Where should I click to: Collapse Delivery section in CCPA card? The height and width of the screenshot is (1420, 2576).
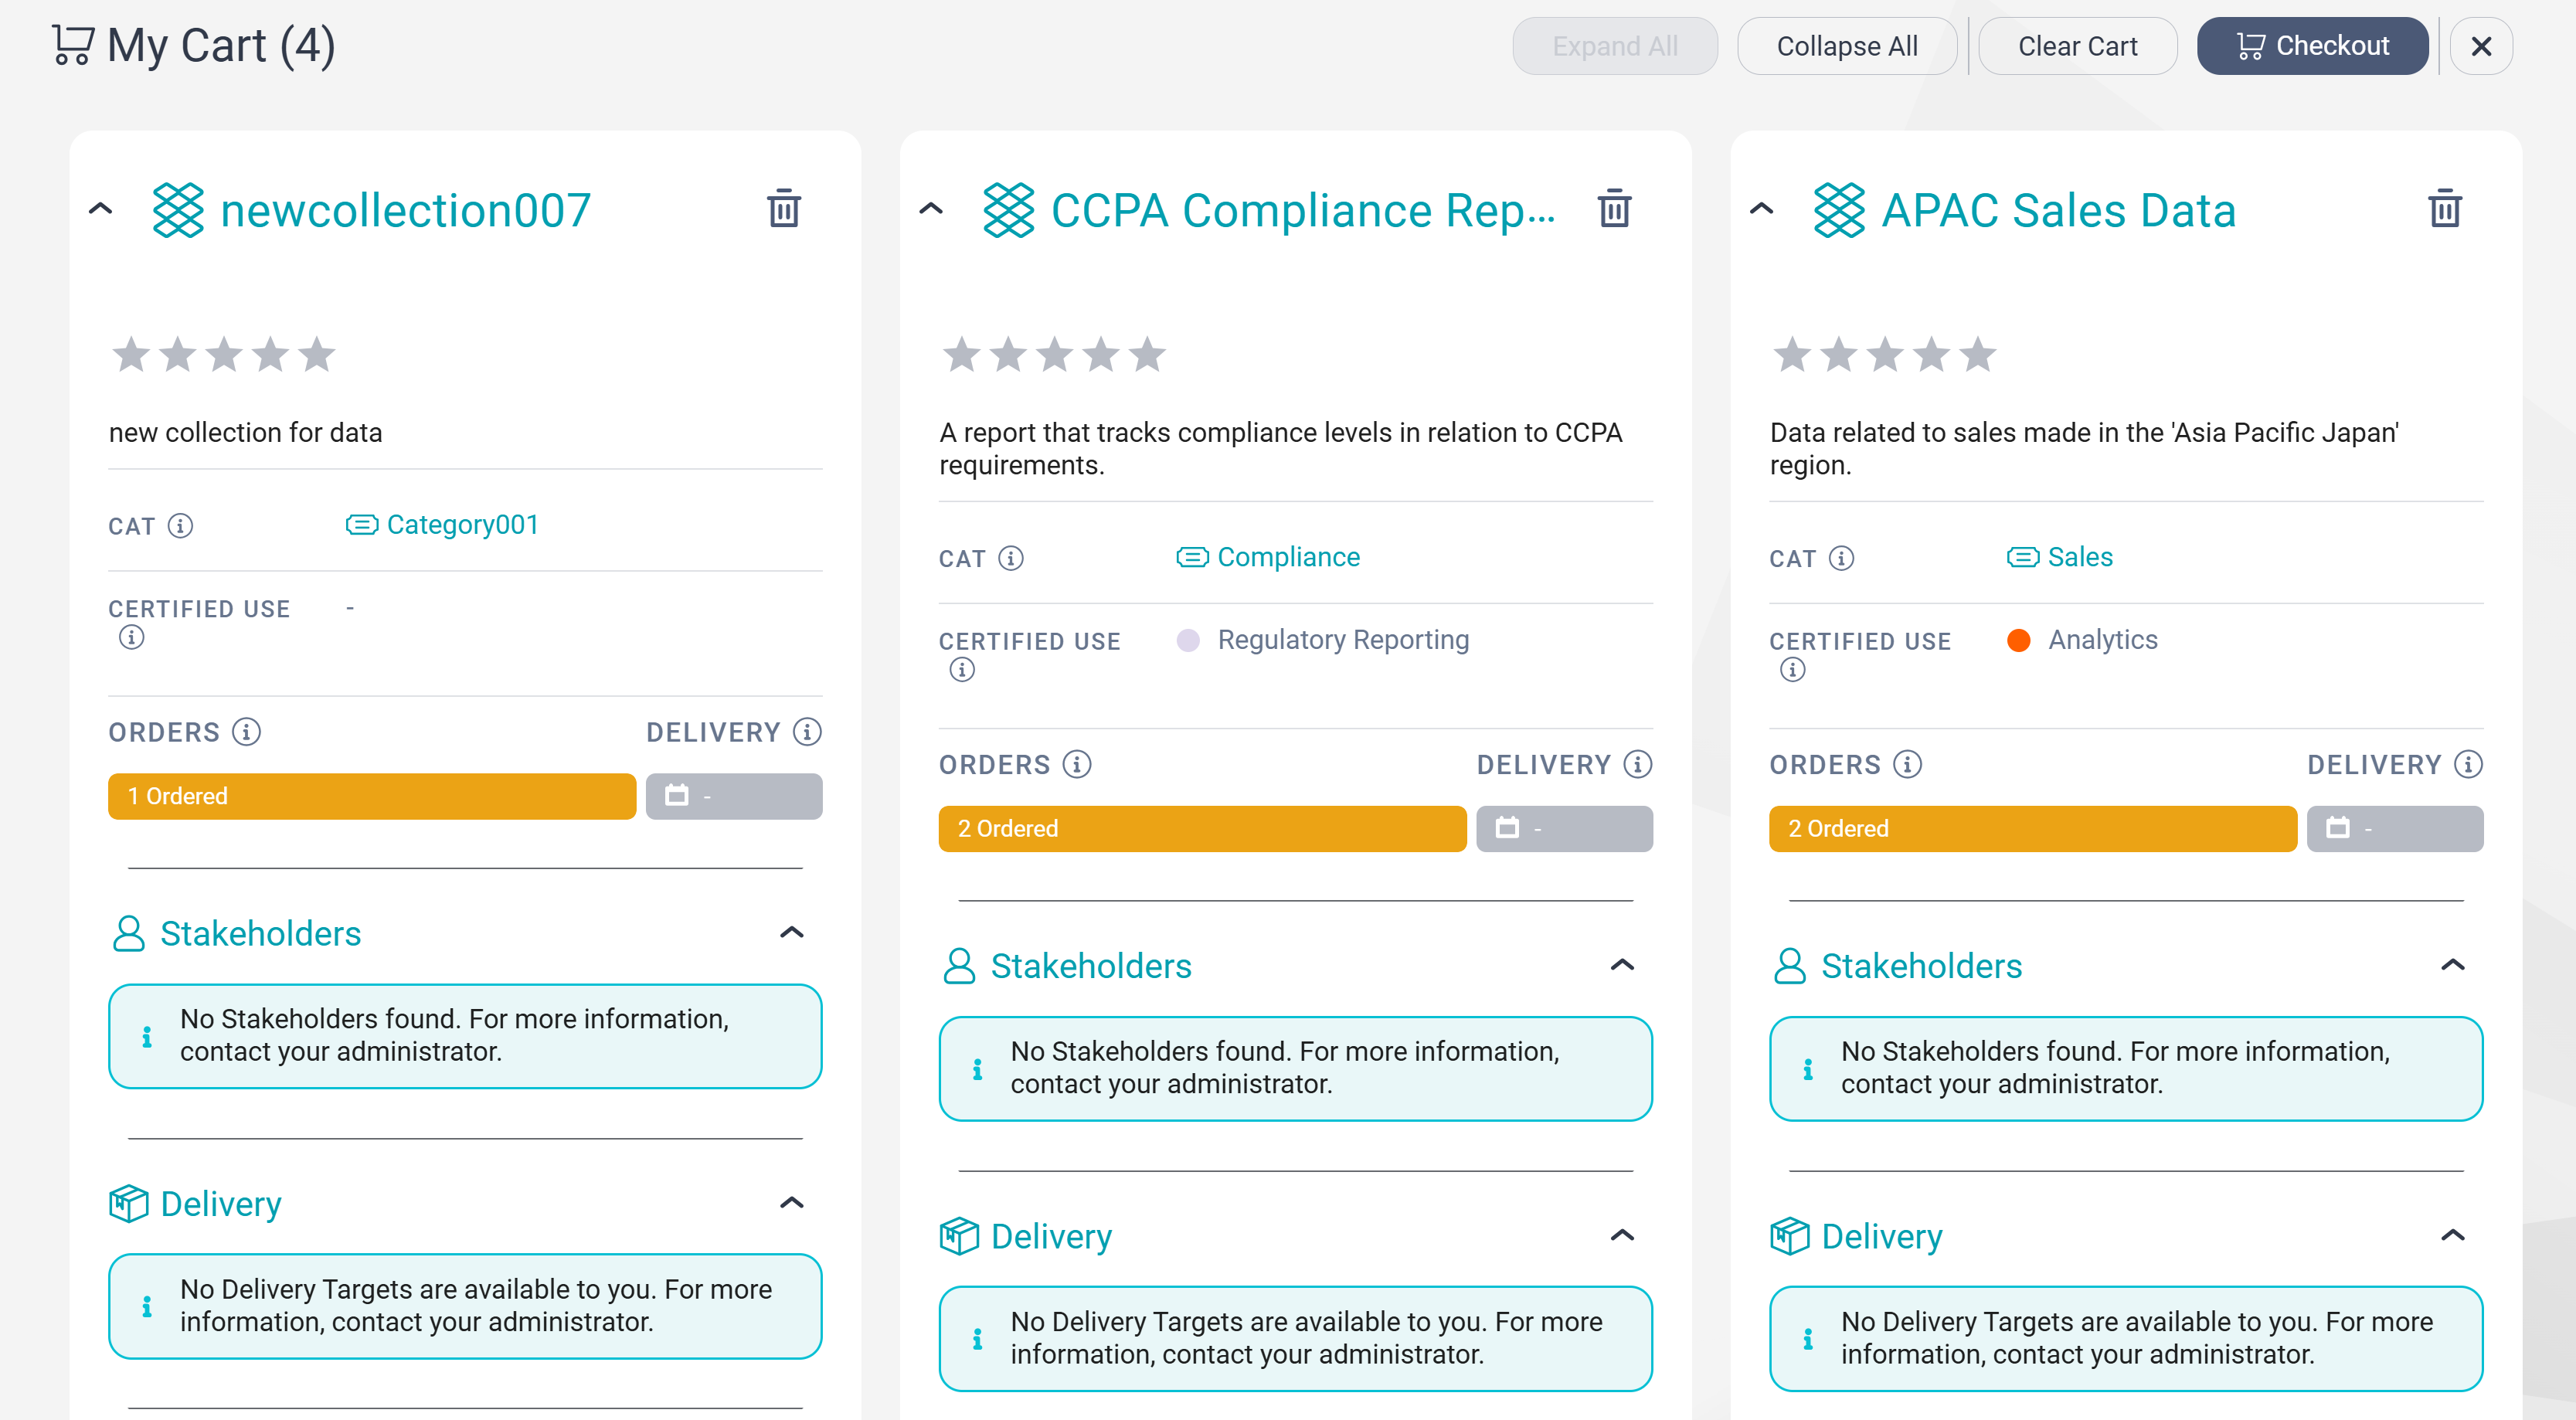pyautogui.click(x=1622, y=1236)
